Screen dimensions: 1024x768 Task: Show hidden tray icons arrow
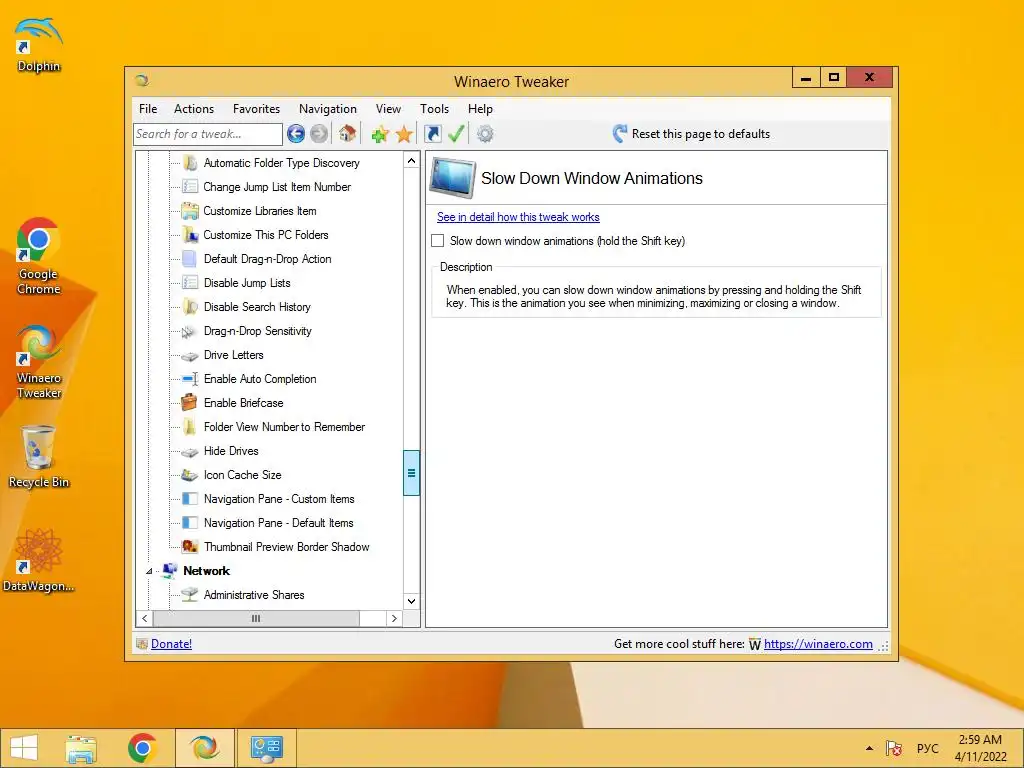tap(869, 748)
